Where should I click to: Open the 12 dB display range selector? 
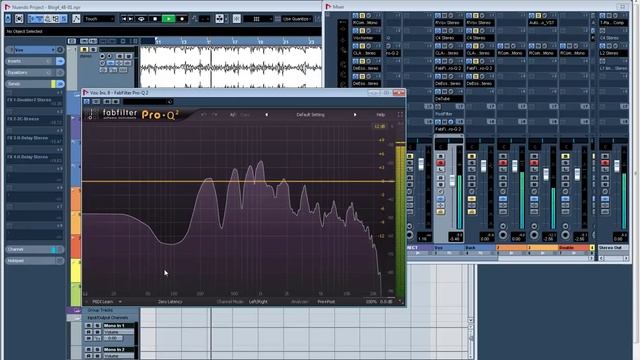(x=380, y=127)
